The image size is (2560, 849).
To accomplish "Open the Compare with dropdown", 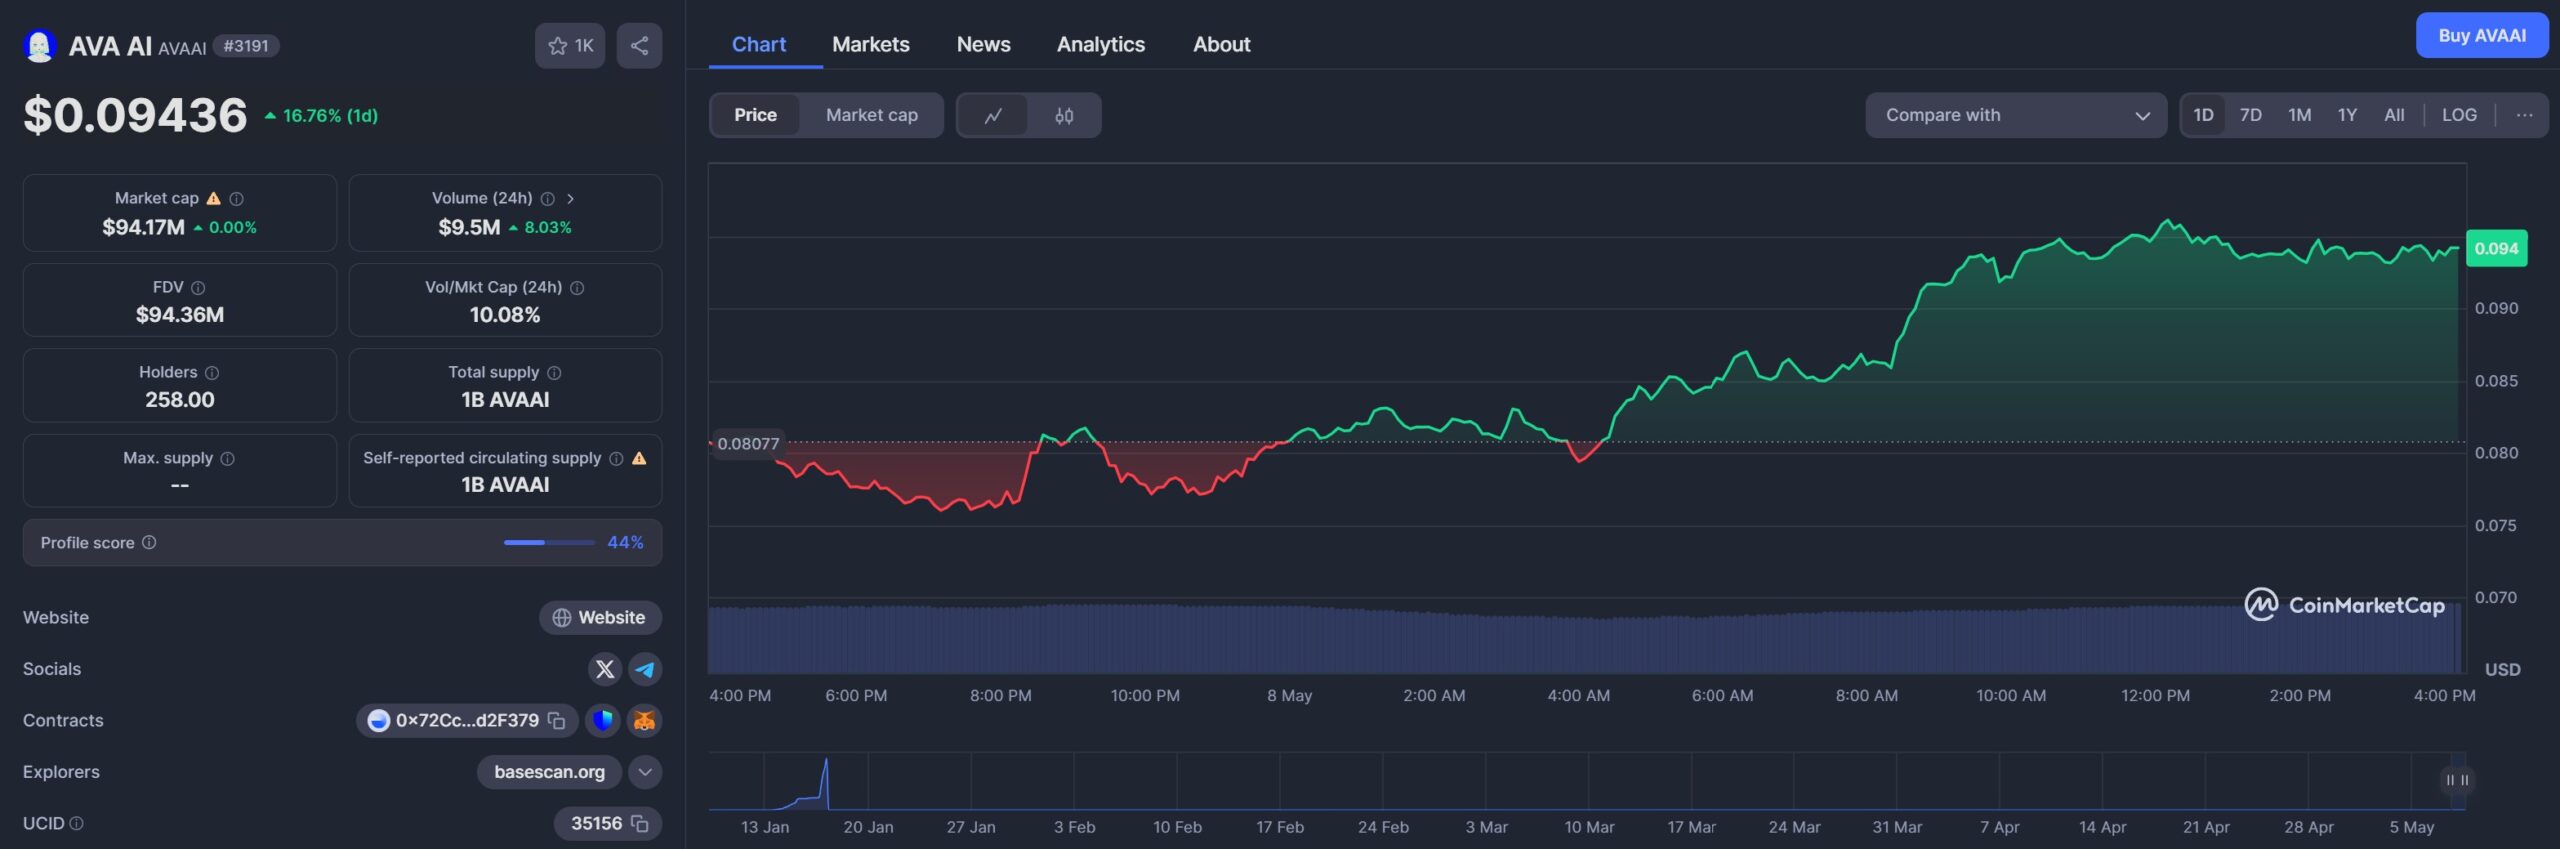I will tap(2016, 115).
